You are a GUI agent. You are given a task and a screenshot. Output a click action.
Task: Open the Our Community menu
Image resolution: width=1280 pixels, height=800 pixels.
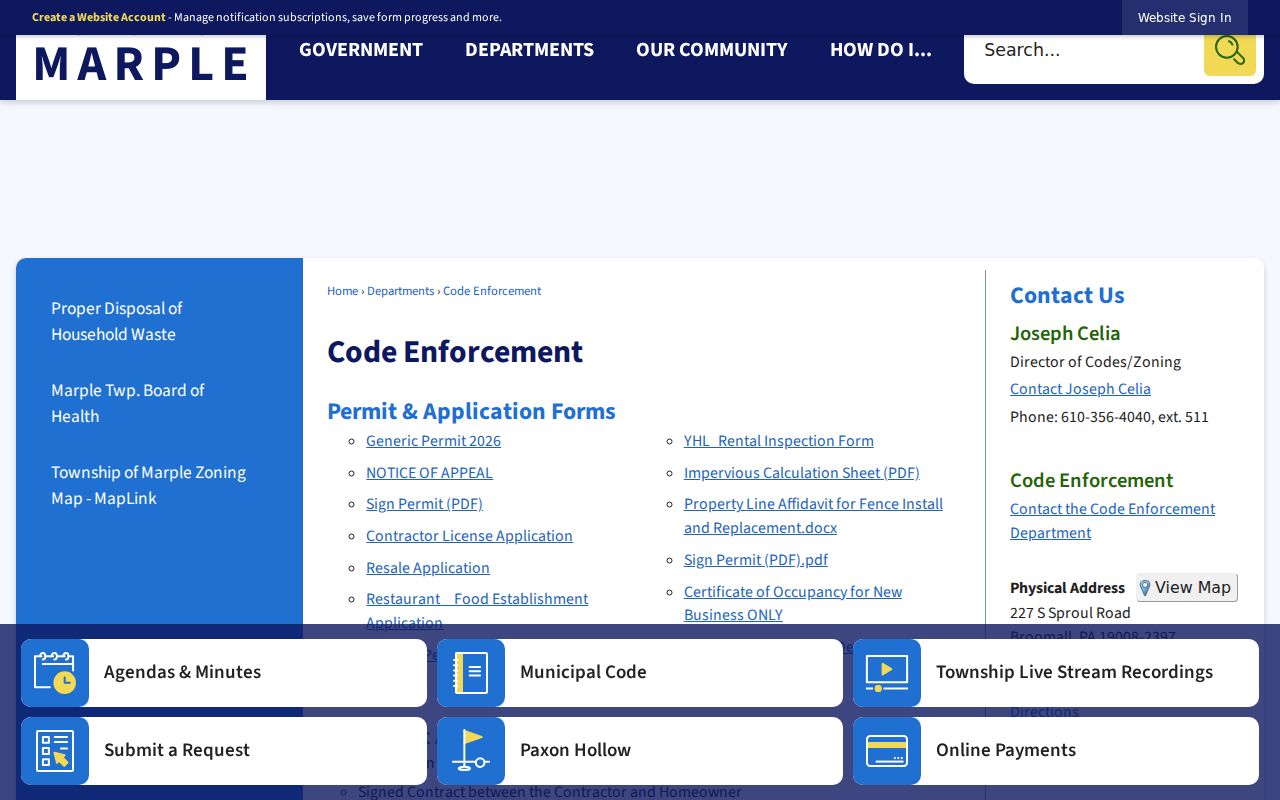[x=712, y=50]
